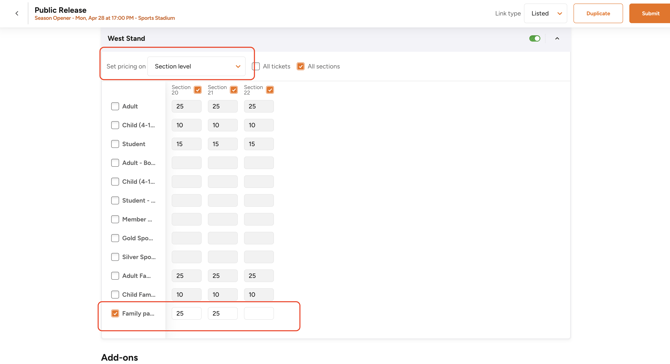
Task: Click the Child Fam... Section 22 price field
Action: click(x=259, y=294)
